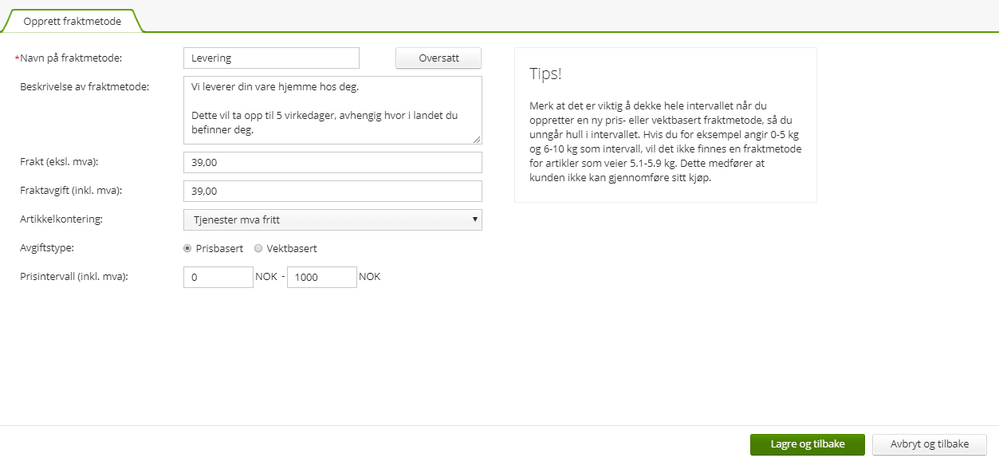
Task: Click the green Lagre og tilbake button
Action: 807,444
